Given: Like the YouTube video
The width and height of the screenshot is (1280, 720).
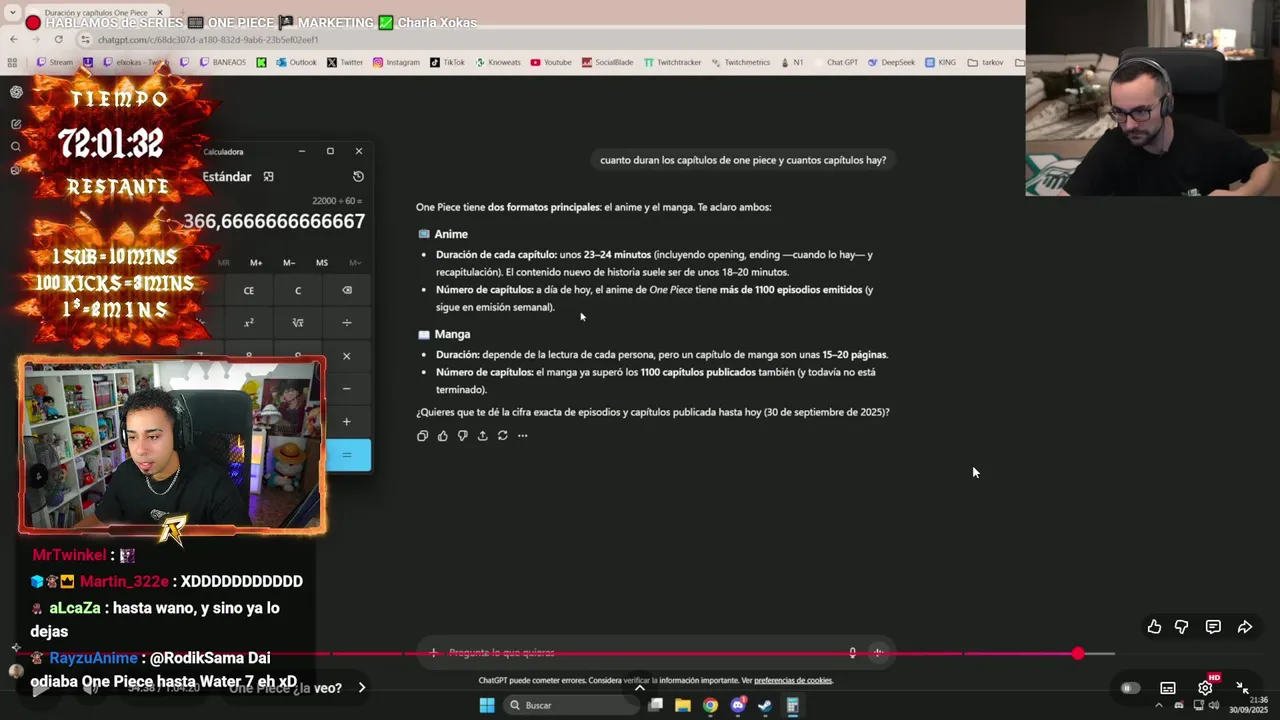Looking at the screenshot, I should pyautogui.click(x=1154, y=627).
